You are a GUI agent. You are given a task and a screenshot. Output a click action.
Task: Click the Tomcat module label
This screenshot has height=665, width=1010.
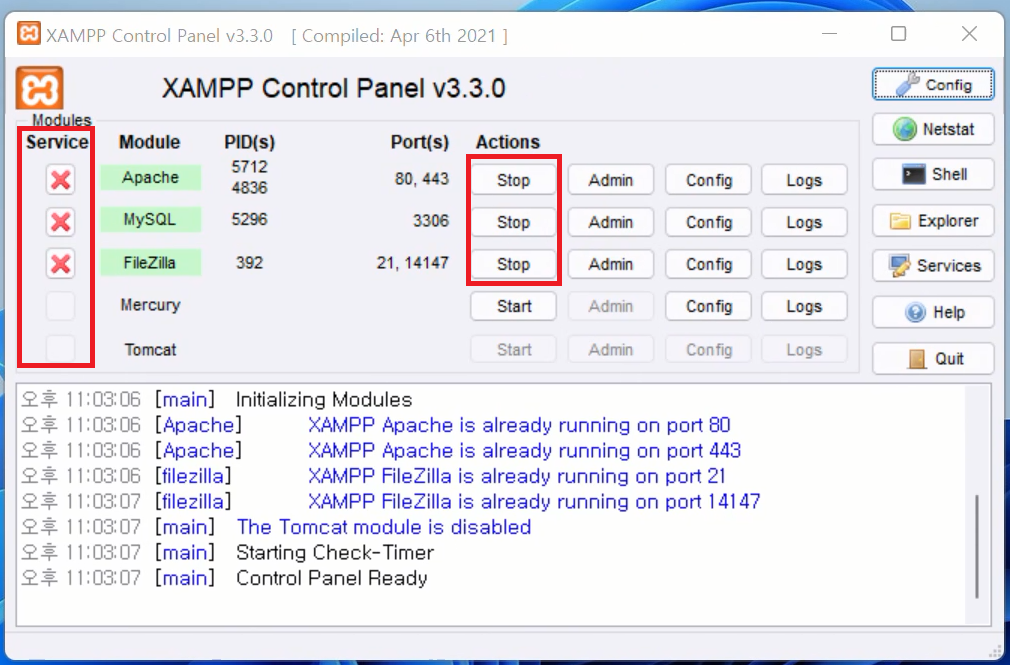pos(150,350)
